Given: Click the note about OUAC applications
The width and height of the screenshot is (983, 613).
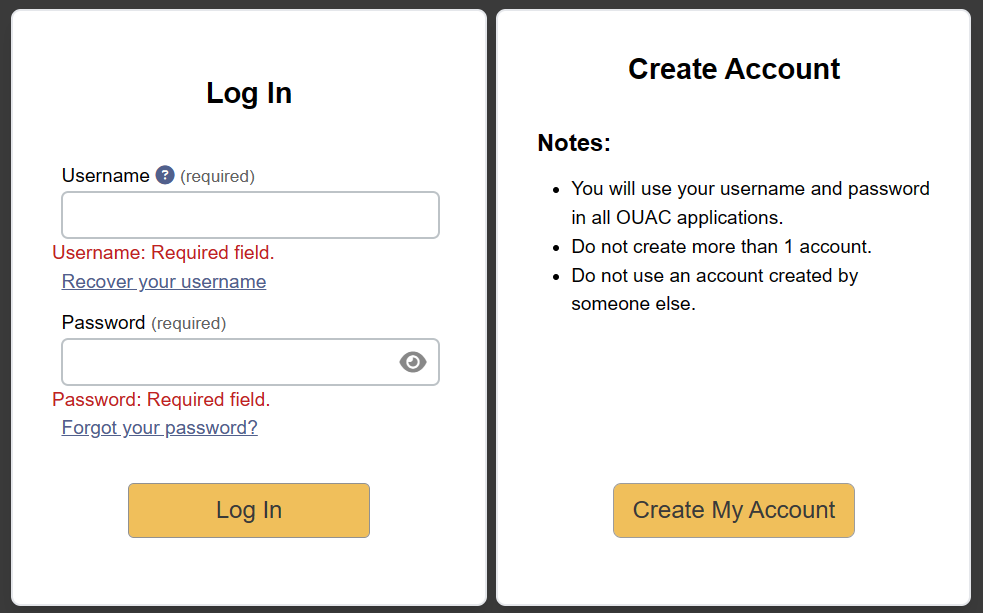Looking at the screenshot, I should (750, 203).
